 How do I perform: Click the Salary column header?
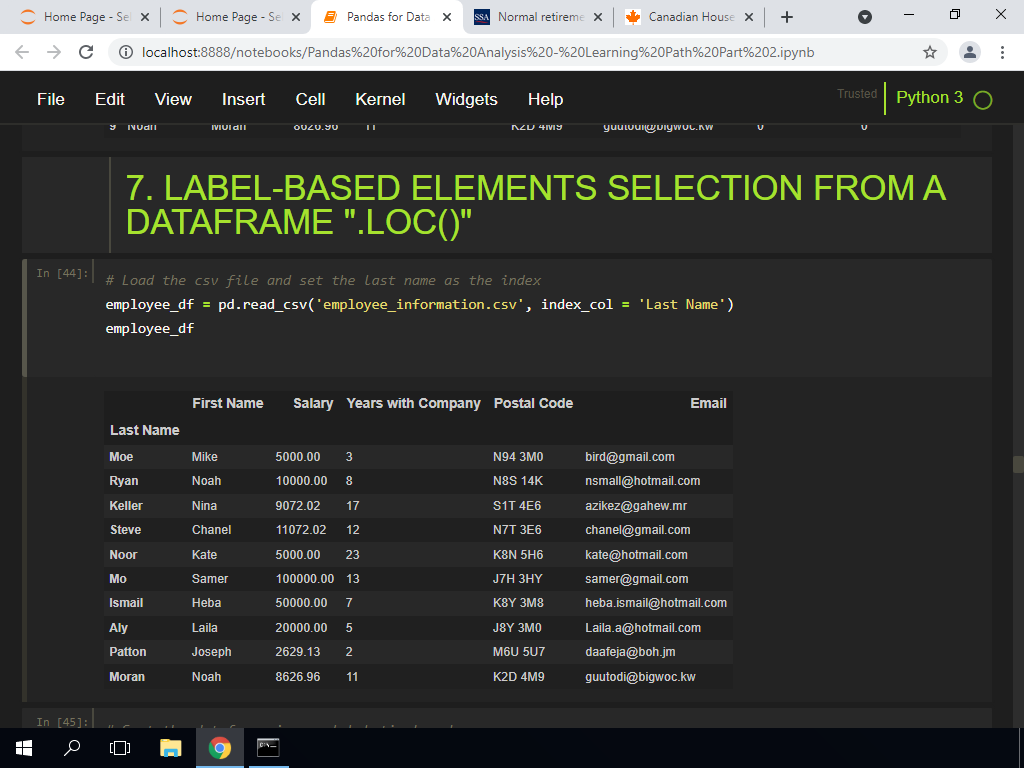tap(313, 404)
